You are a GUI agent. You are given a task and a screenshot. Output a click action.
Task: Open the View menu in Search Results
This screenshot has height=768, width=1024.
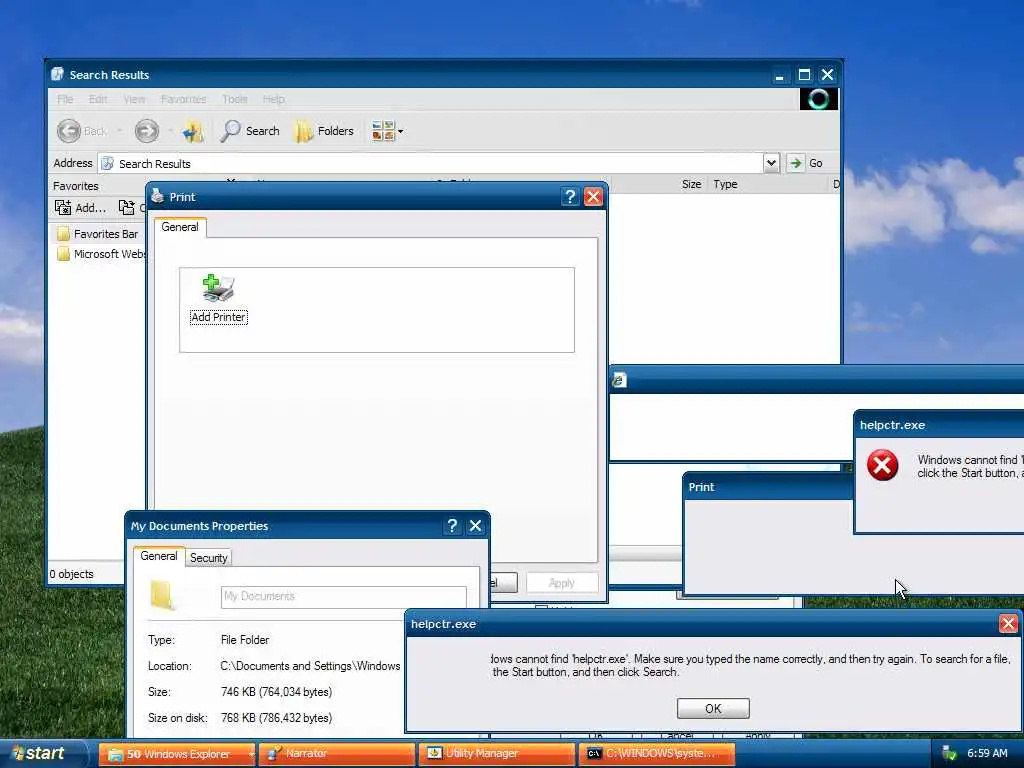134,99
